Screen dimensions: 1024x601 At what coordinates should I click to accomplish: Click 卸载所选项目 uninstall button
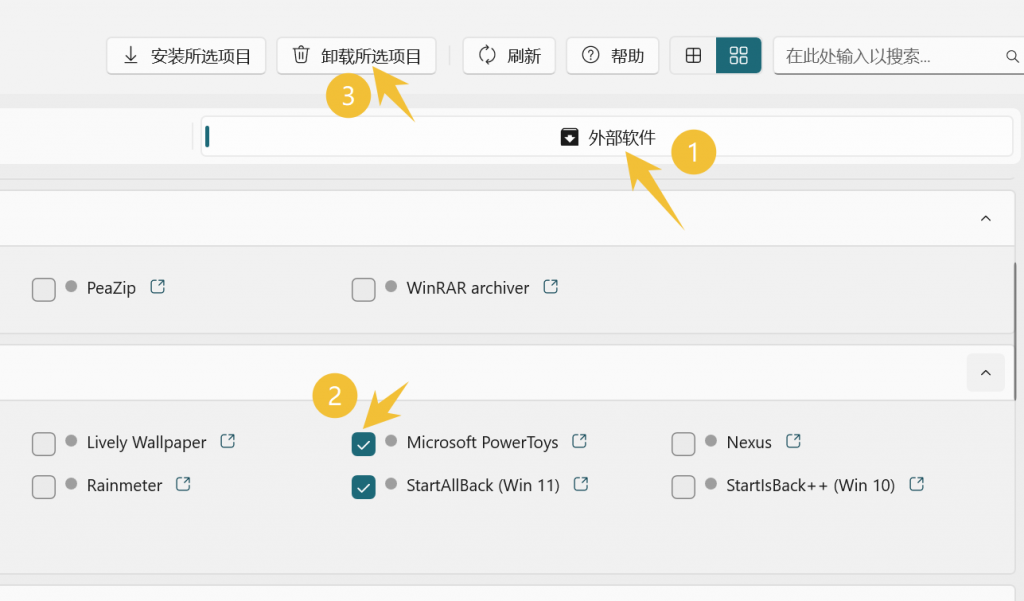click(x=357, y=56)
